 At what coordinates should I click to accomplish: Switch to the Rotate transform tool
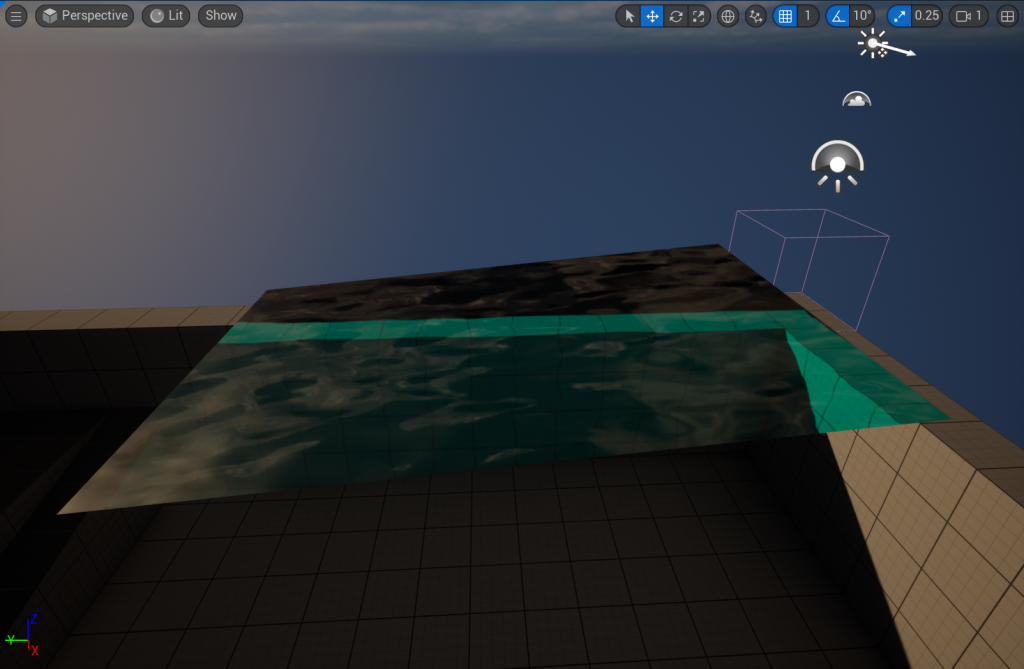coord(676,16)
